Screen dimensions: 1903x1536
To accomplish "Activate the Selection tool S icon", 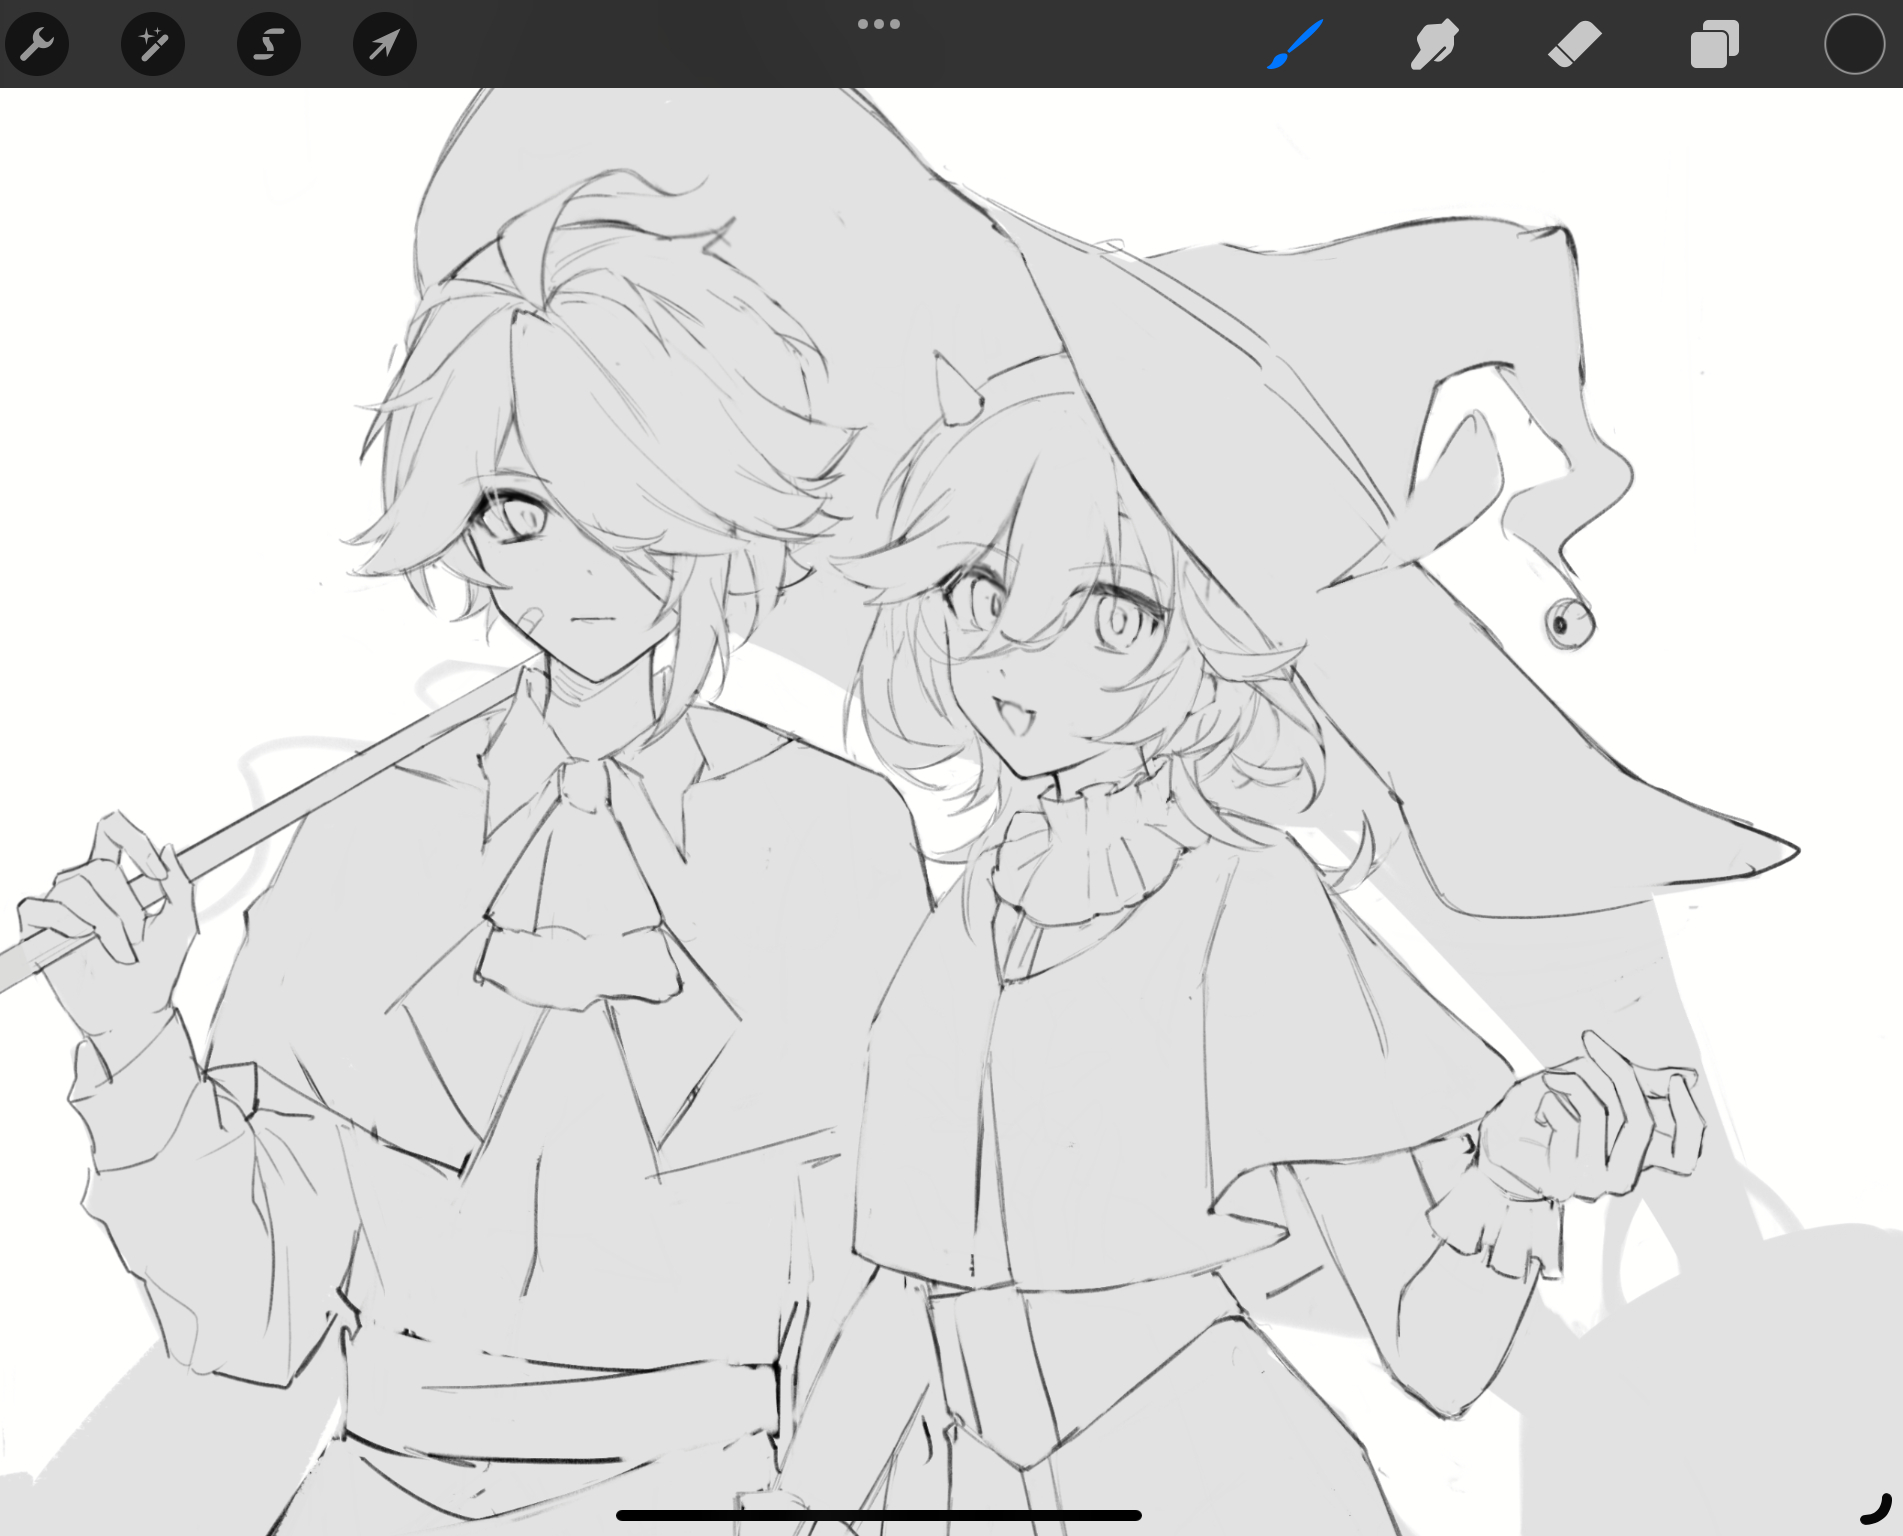I will (x=269, y=45).
